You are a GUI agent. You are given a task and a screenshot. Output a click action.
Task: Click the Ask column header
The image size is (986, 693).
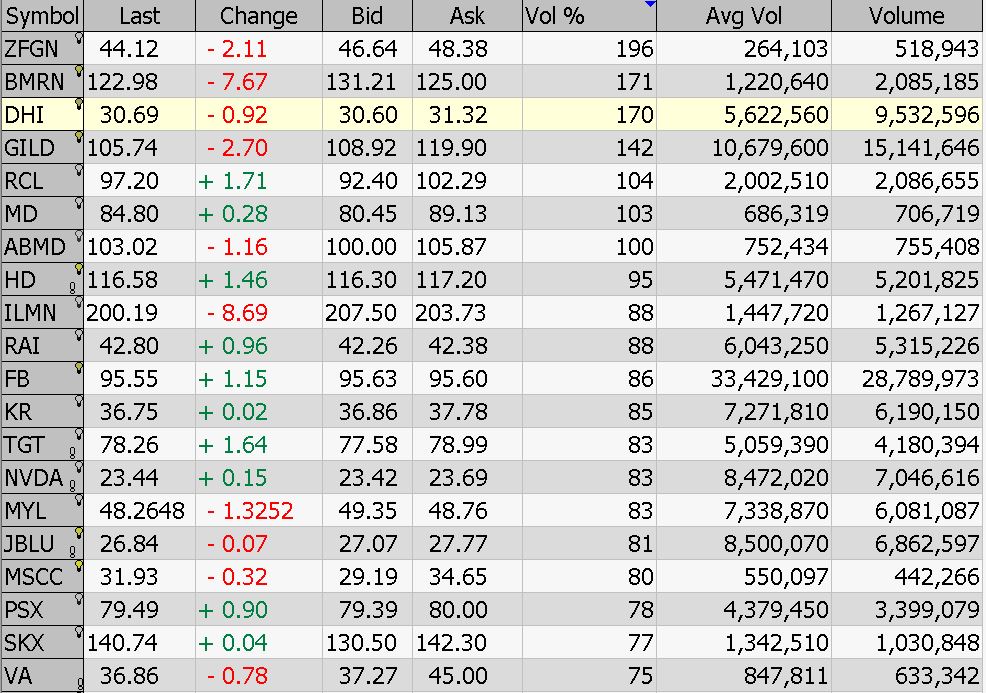(x=467, y=16)
